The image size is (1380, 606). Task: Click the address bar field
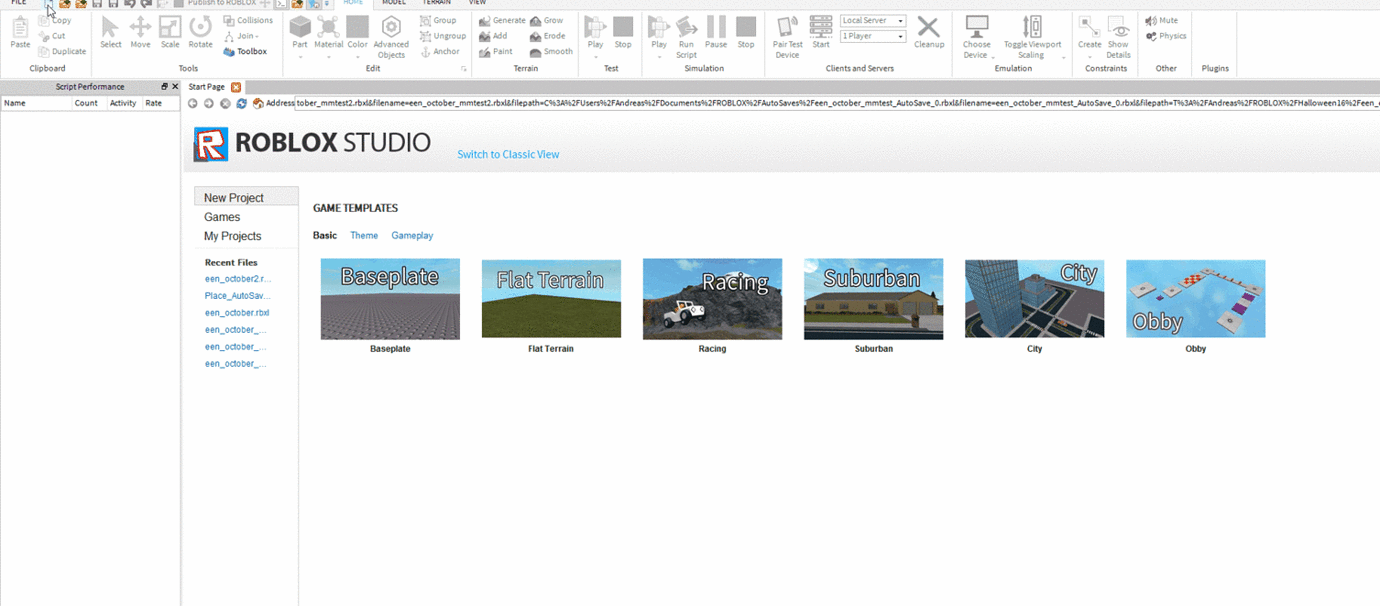tap(837, 103)
